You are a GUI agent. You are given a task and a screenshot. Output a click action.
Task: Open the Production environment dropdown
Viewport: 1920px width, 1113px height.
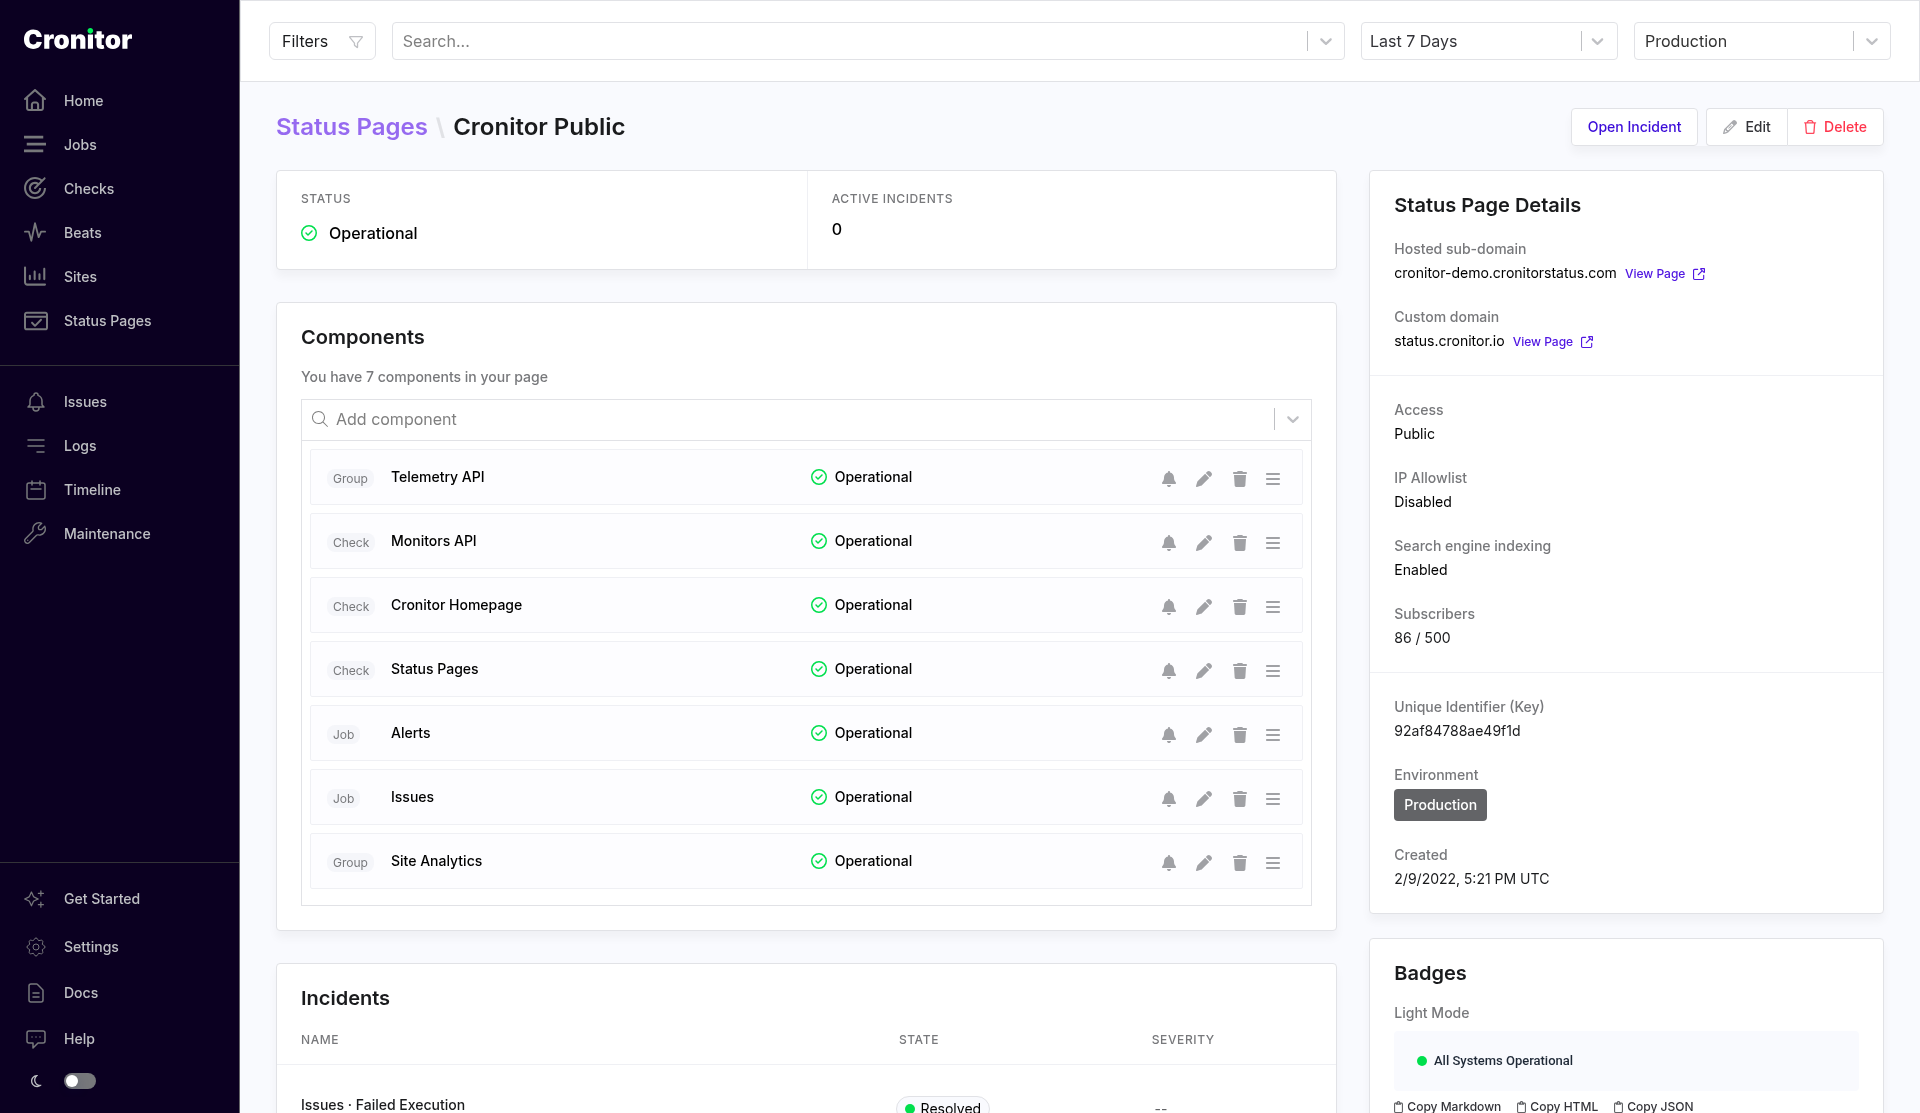click(1761, 41)
